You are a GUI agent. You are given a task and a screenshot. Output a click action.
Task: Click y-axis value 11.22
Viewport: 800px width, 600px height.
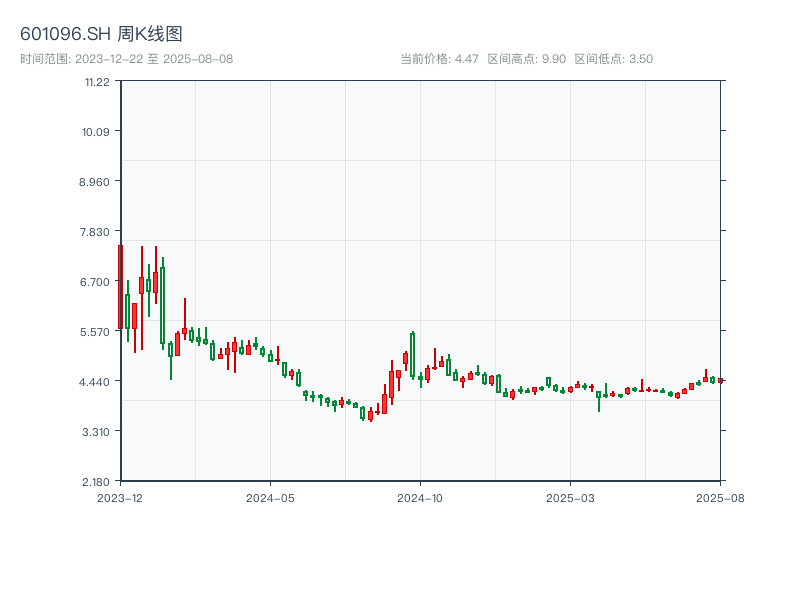point(97,82)
